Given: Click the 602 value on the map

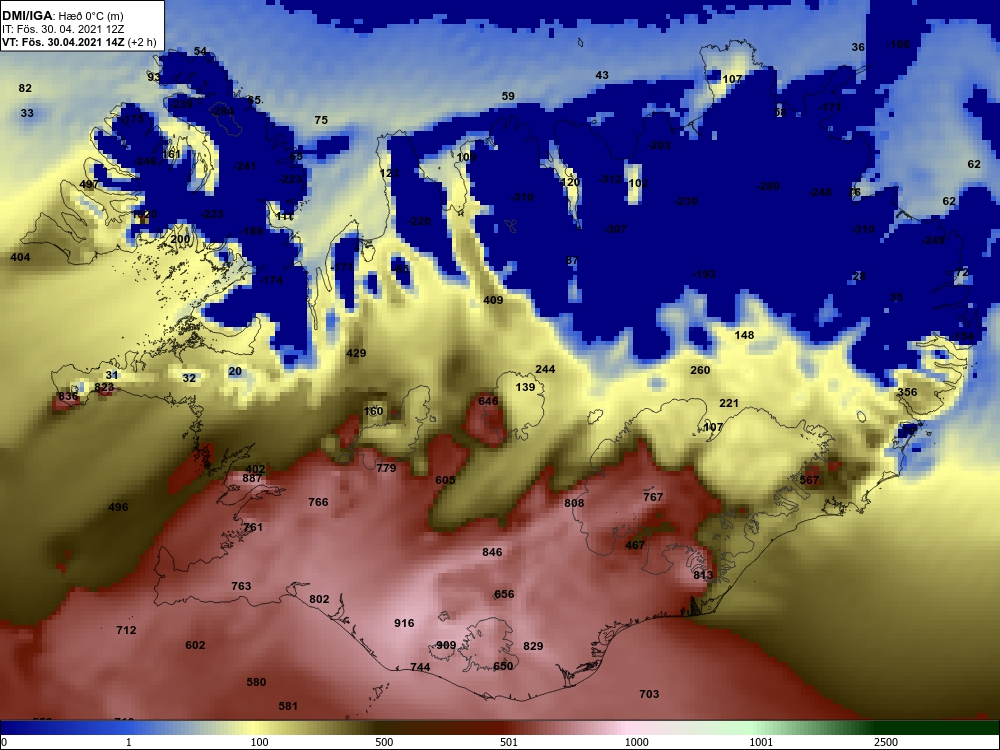Looking at the screenshot, I should coord(195,645).
